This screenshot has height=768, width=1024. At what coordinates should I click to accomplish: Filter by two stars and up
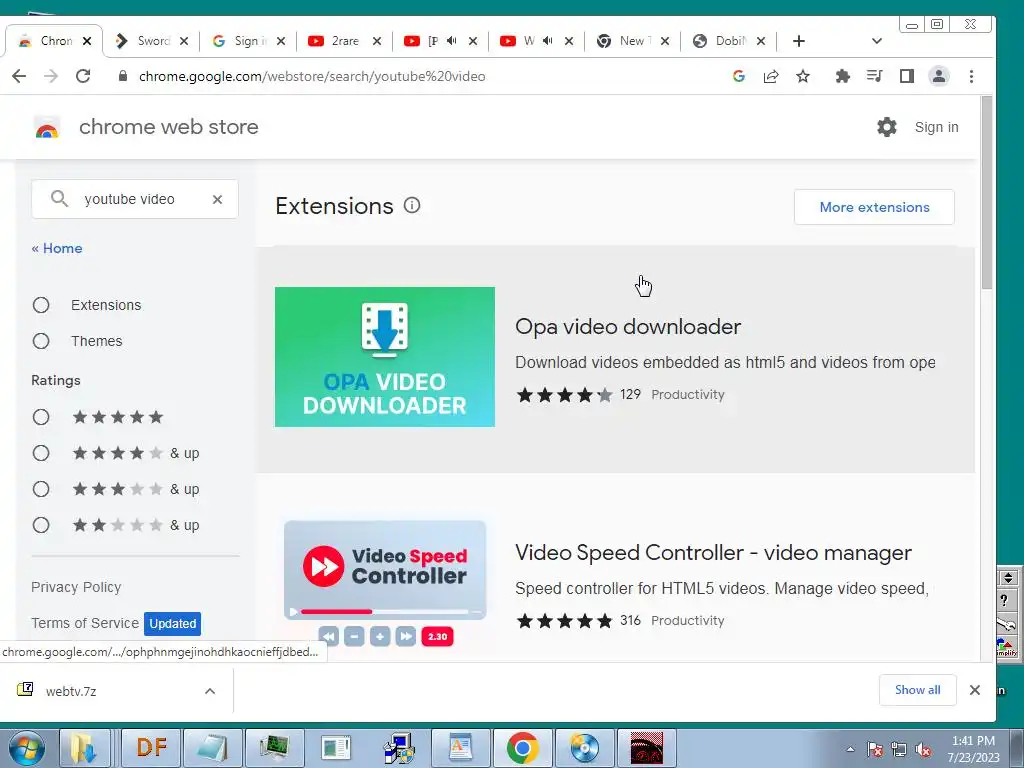[x=41, y=525]
